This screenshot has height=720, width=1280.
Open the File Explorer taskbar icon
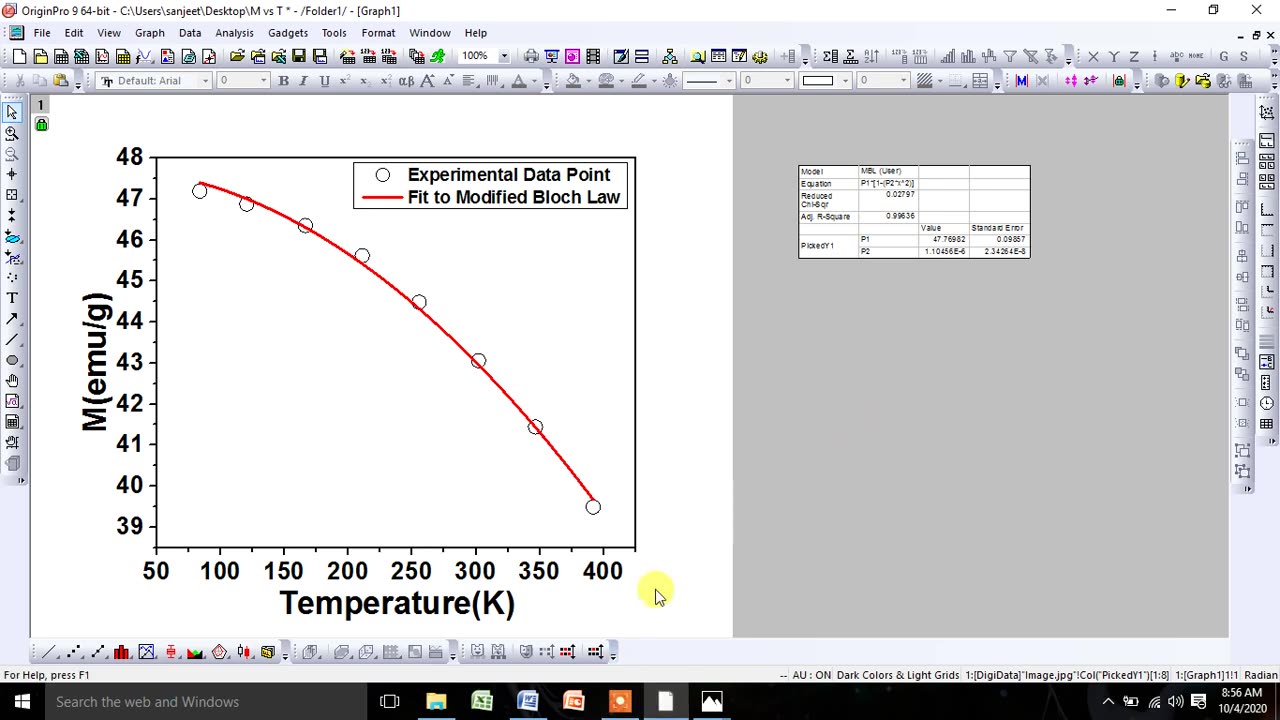436,702
